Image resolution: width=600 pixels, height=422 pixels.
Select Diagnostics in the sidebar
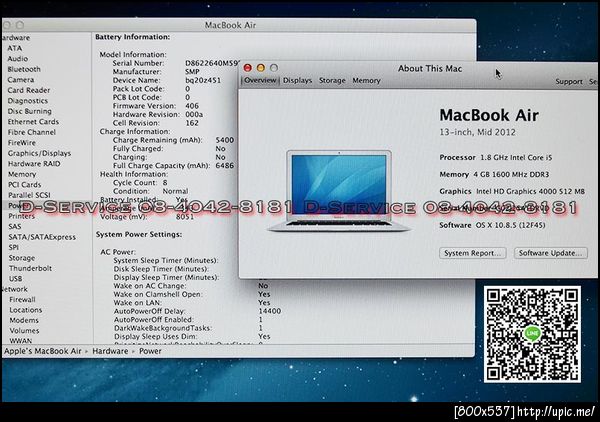tap(28, 101)
